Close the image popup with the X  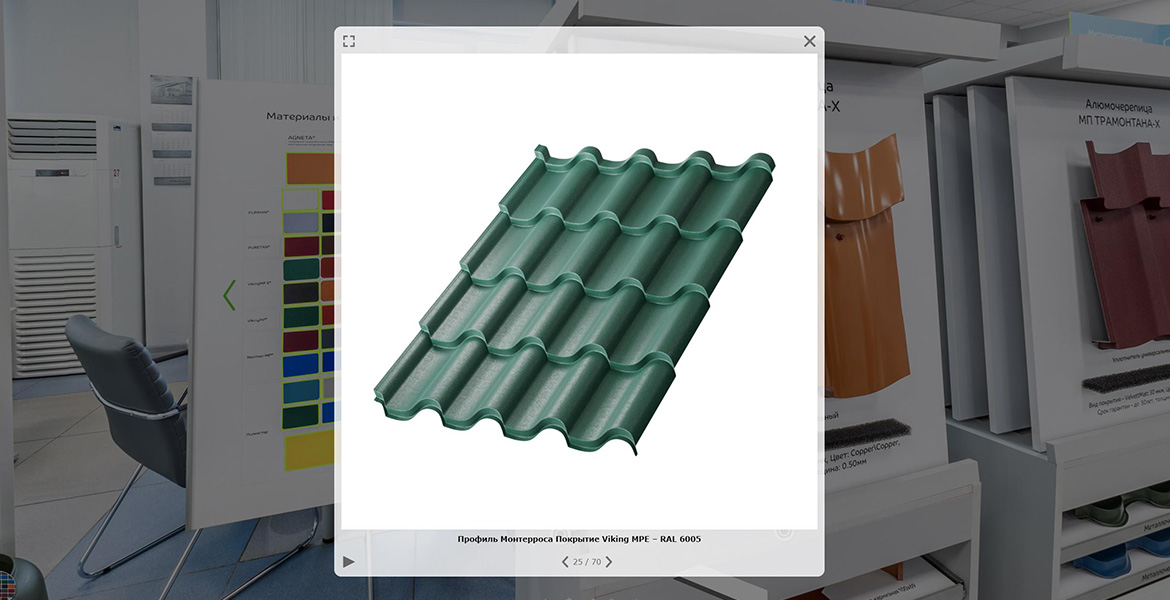pos(809,41)
